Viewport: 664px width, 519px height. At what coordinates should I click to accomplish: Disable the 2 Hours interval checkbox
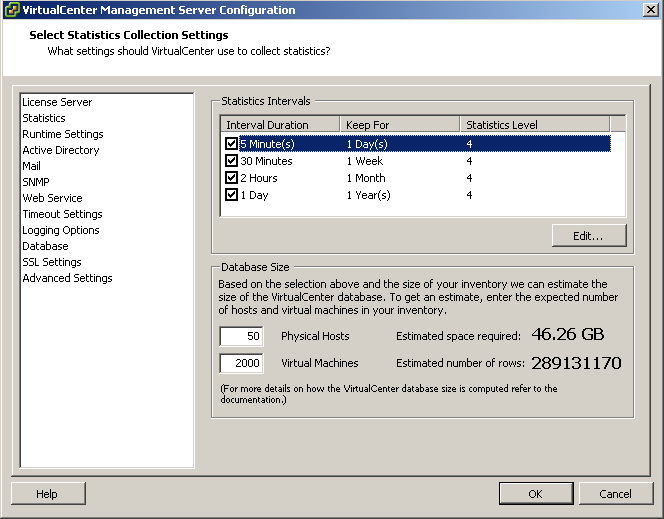232,178
